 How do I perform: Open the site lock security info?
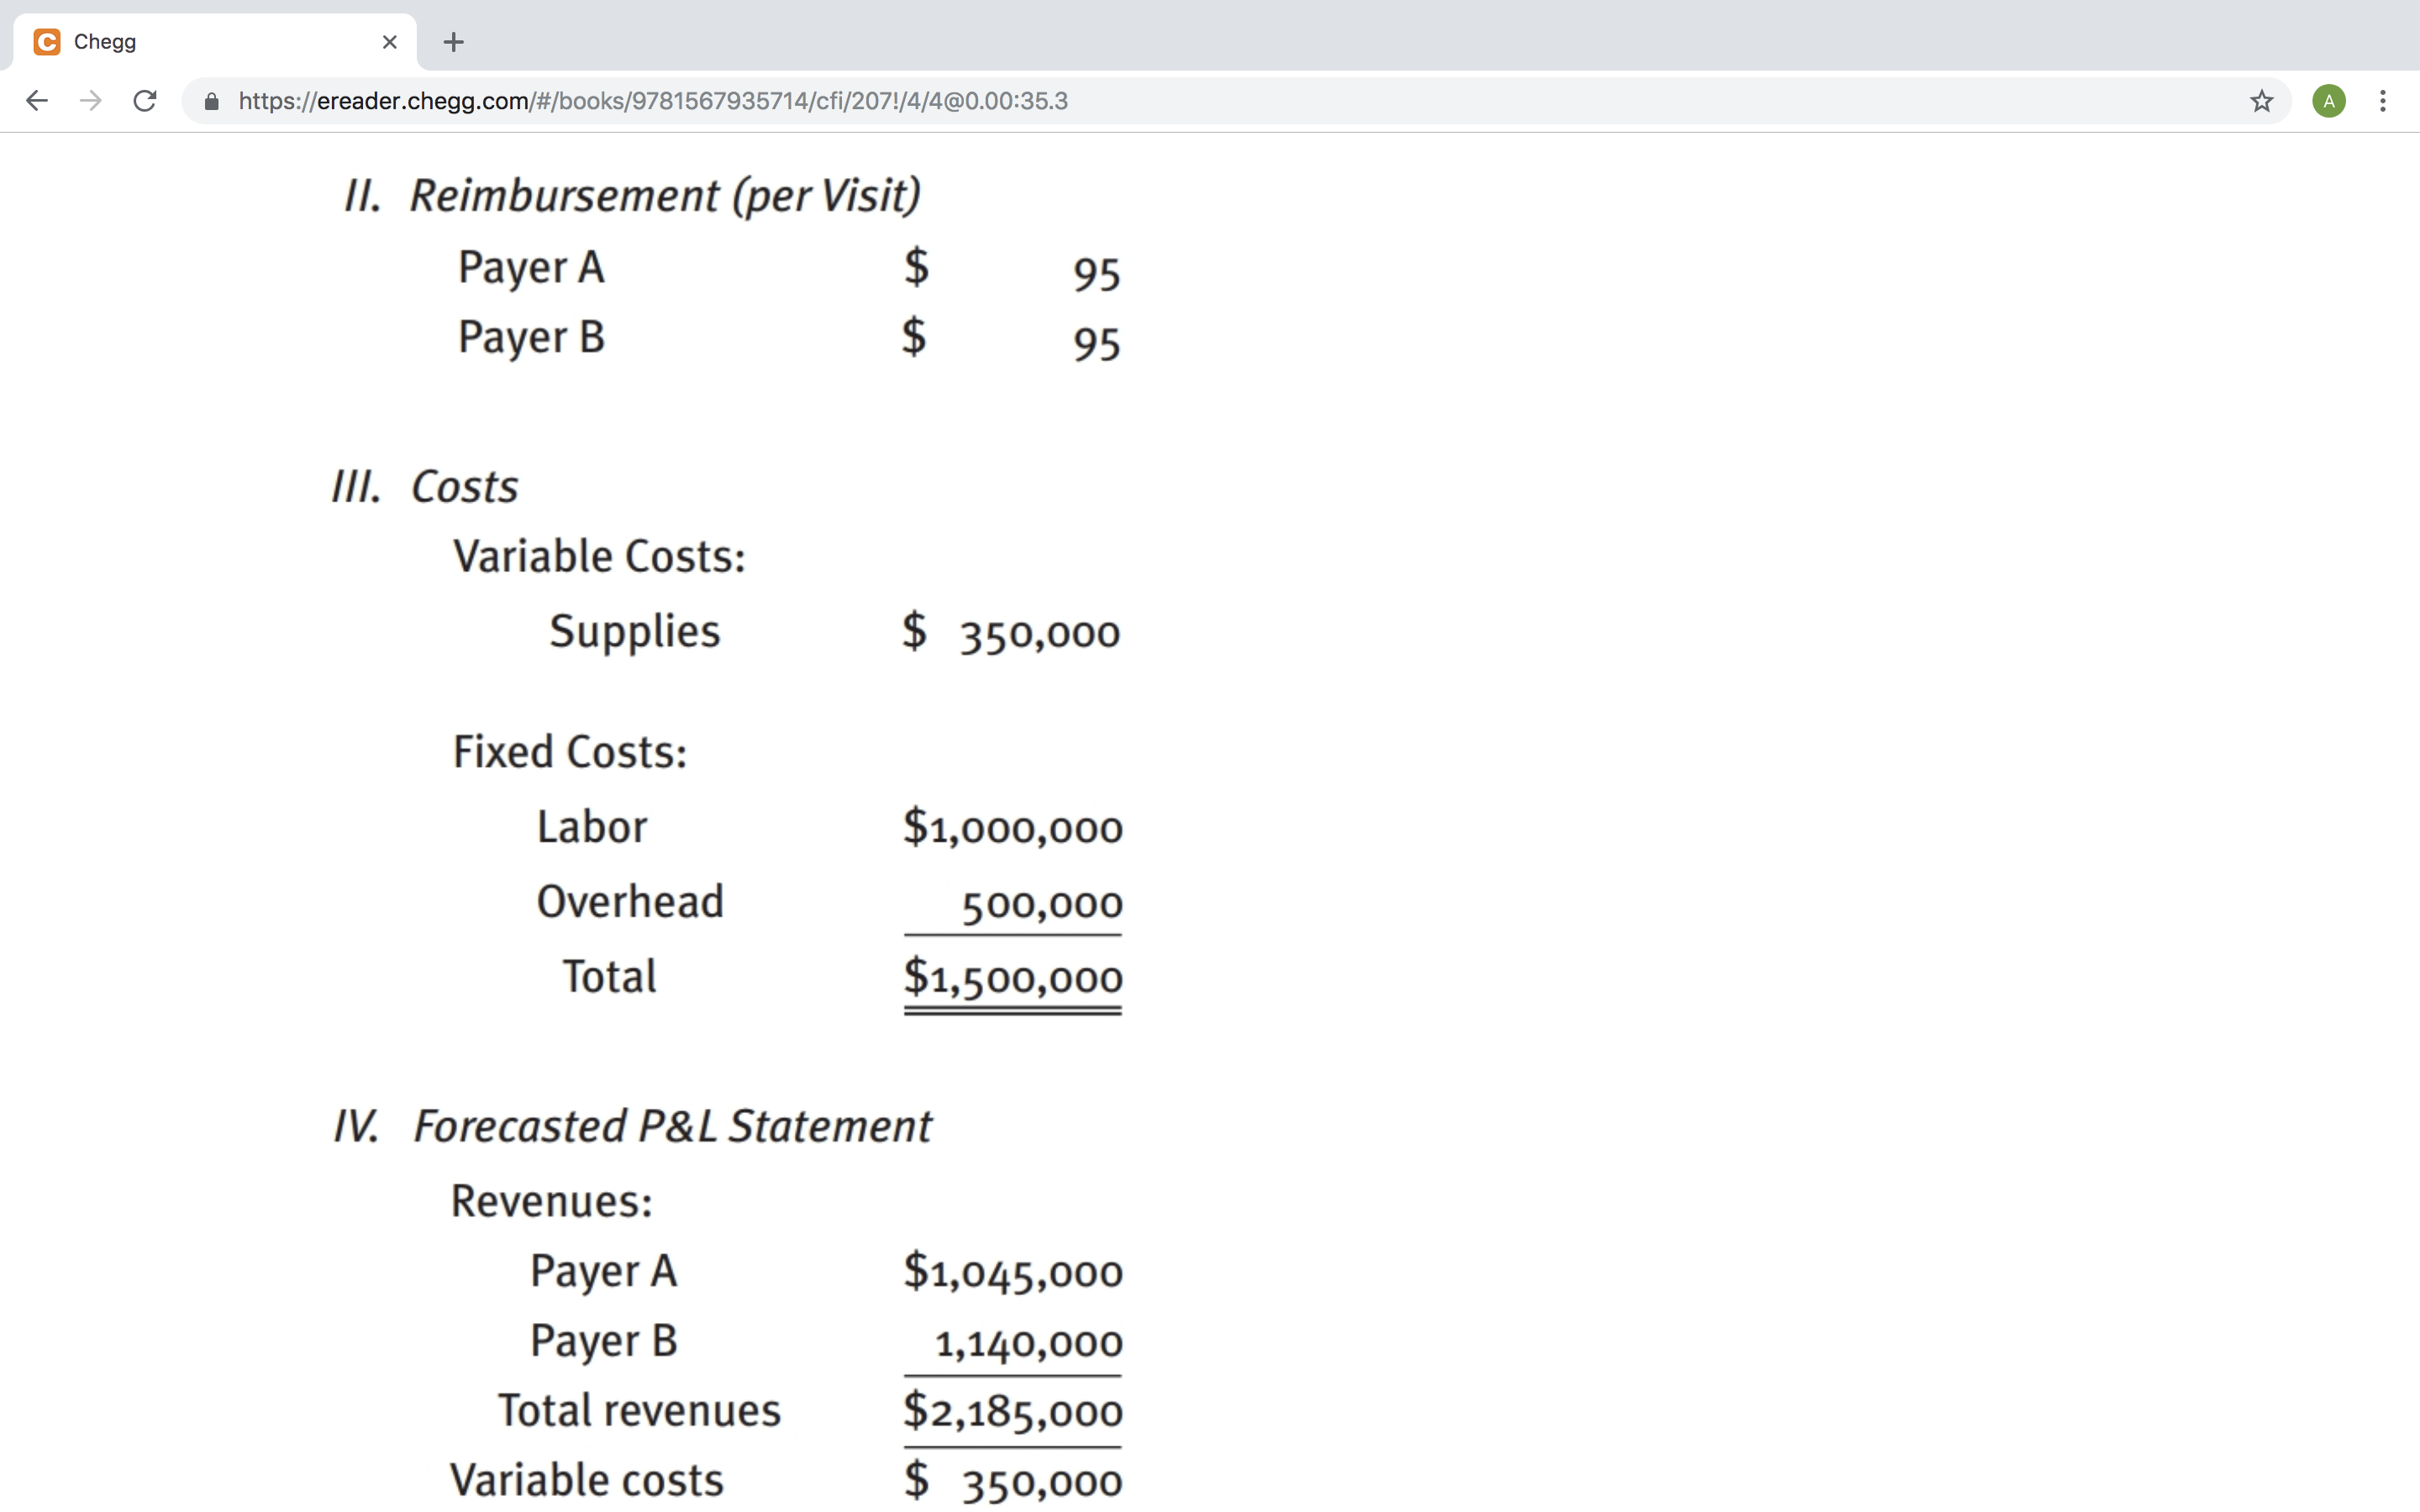(x=211, y=101)
